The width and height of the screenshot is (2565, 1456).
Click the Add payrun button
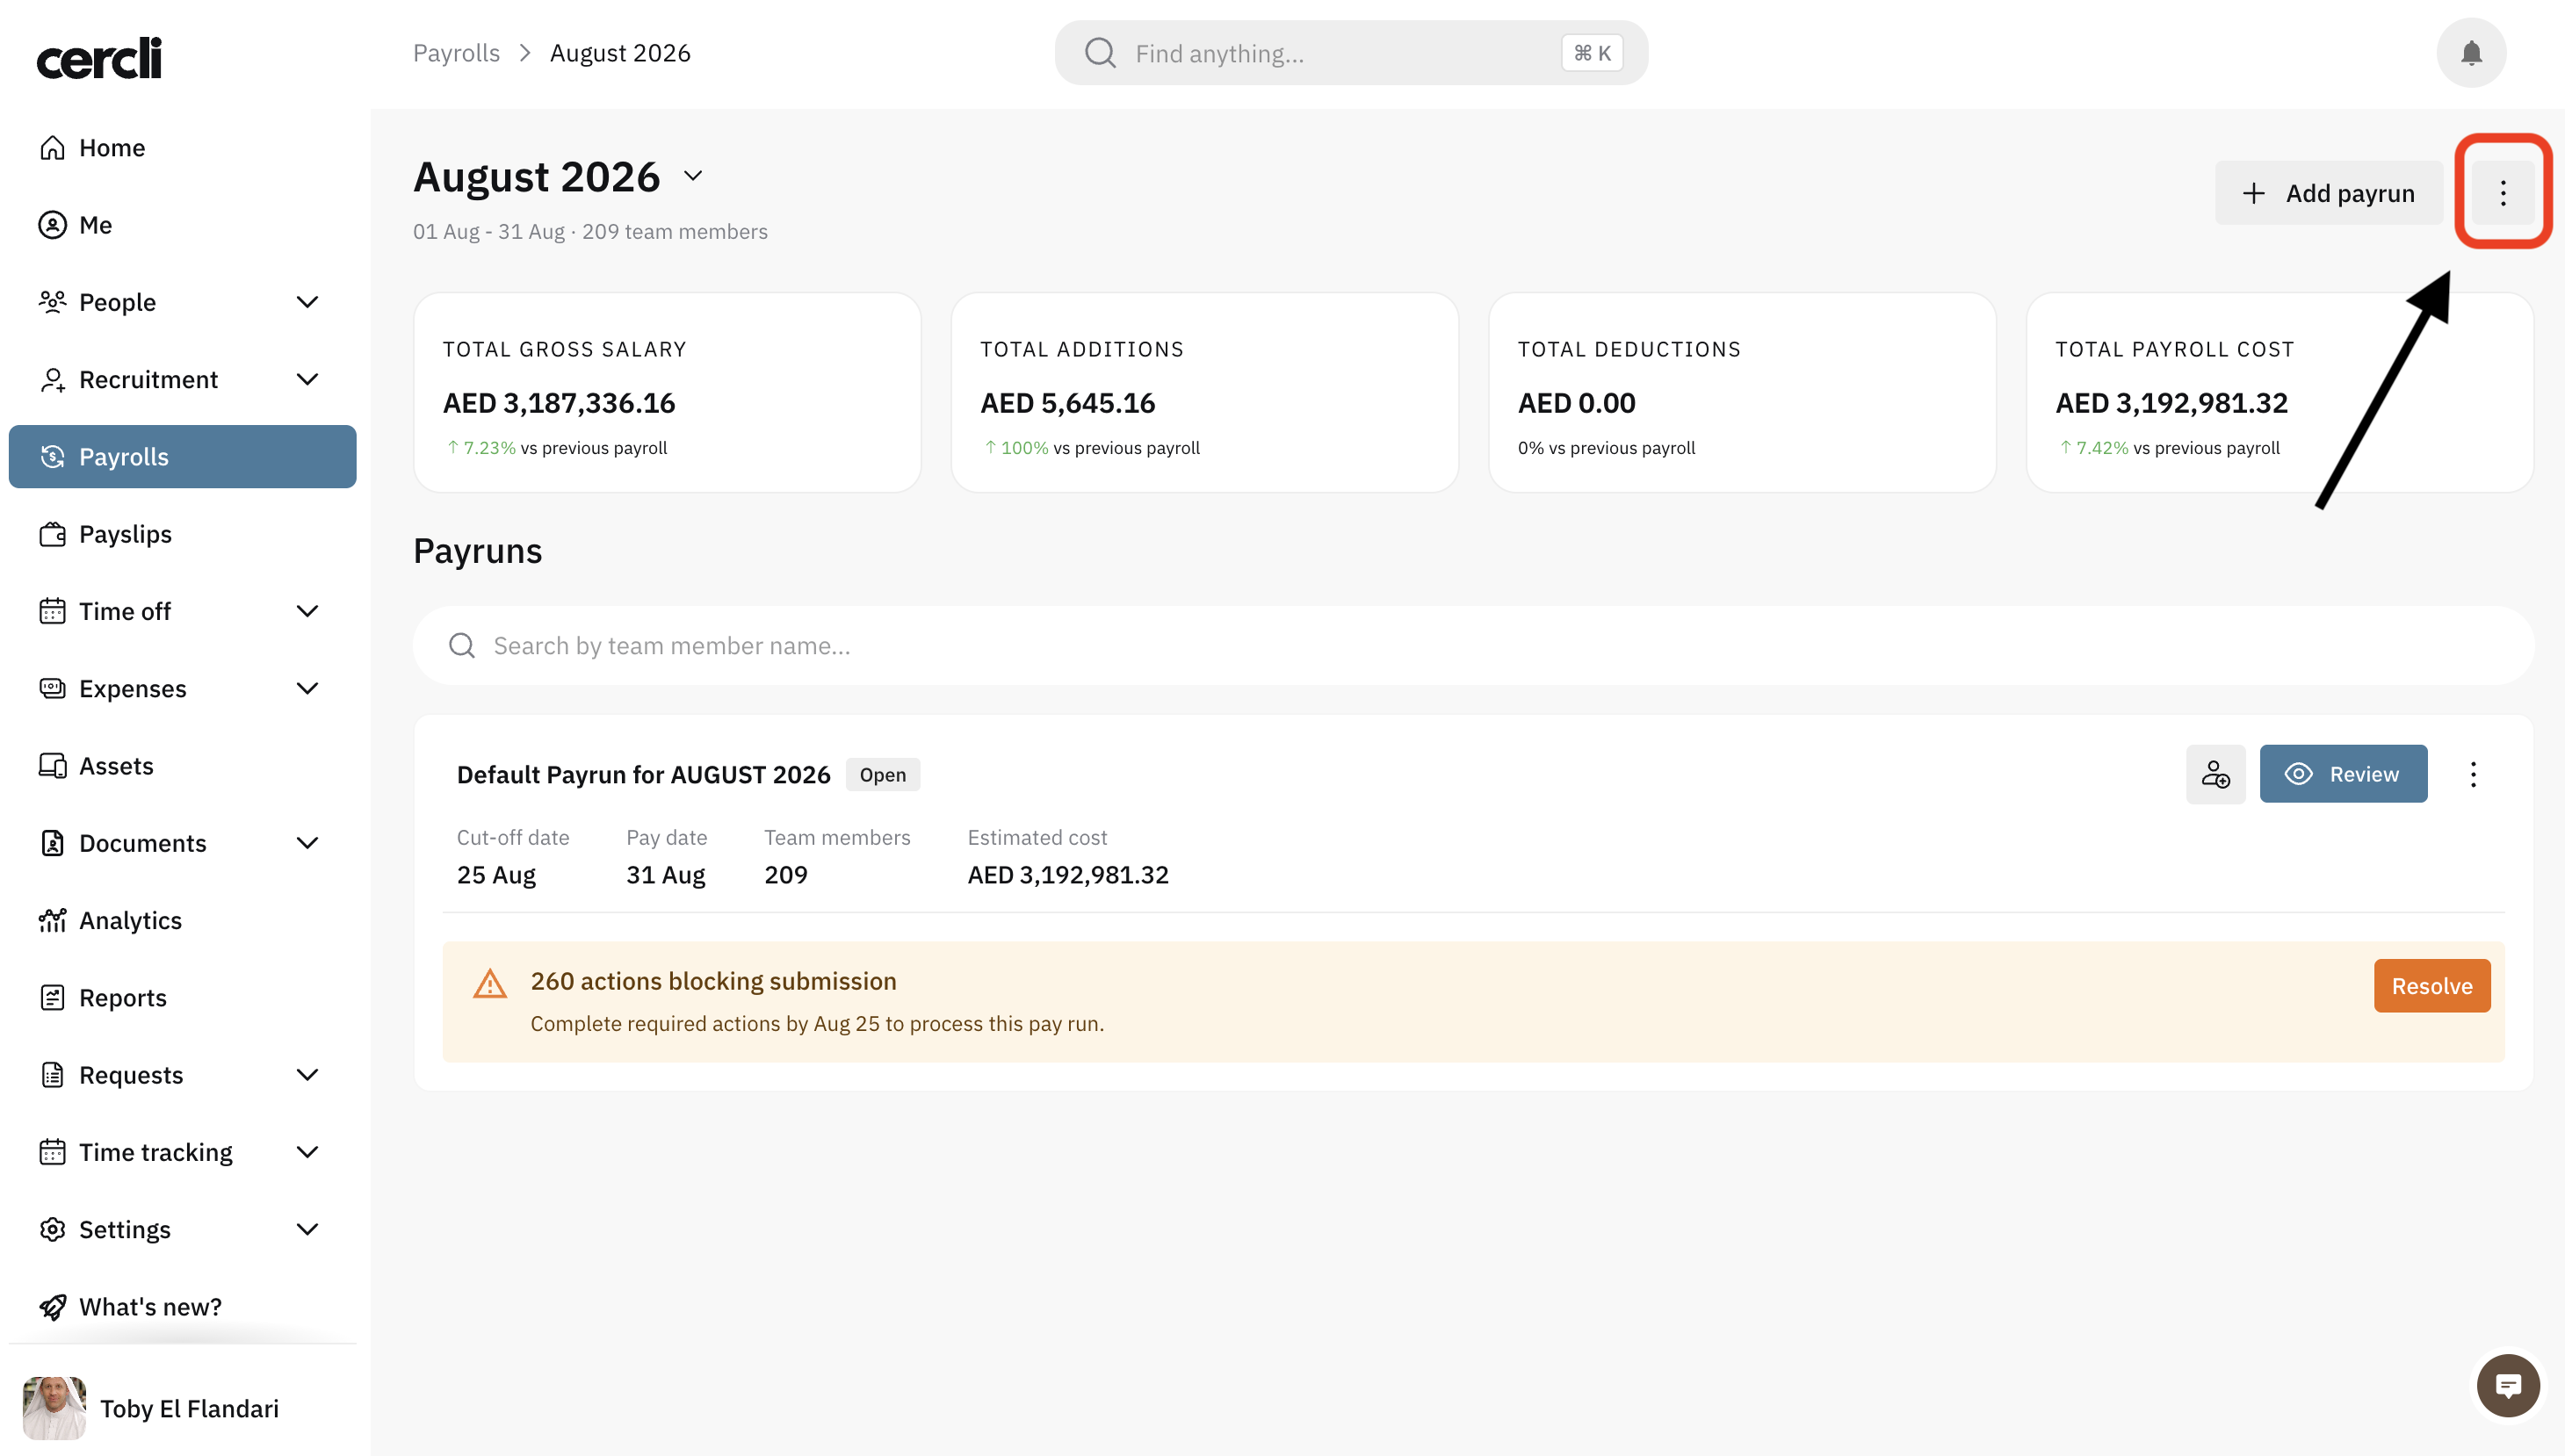[2329, 193]
